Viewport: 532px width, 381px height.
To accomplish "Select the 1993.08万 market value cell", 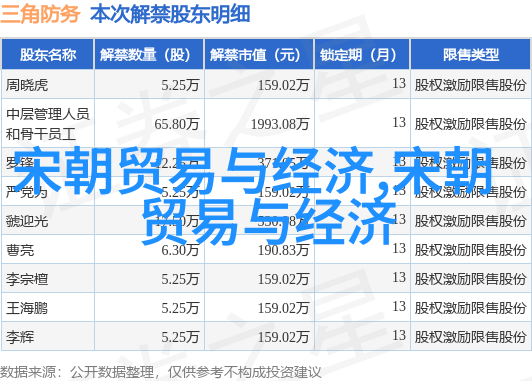I will tap(259, 123).
